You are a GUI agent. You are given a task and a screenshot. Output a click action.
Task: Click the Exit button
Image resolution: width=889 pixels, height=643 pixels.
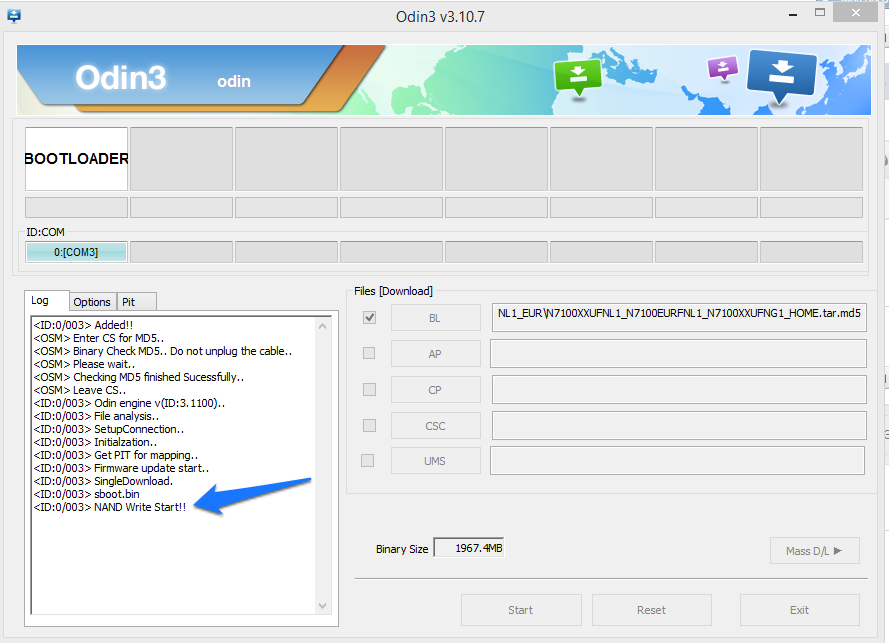(x=799, y=610)
